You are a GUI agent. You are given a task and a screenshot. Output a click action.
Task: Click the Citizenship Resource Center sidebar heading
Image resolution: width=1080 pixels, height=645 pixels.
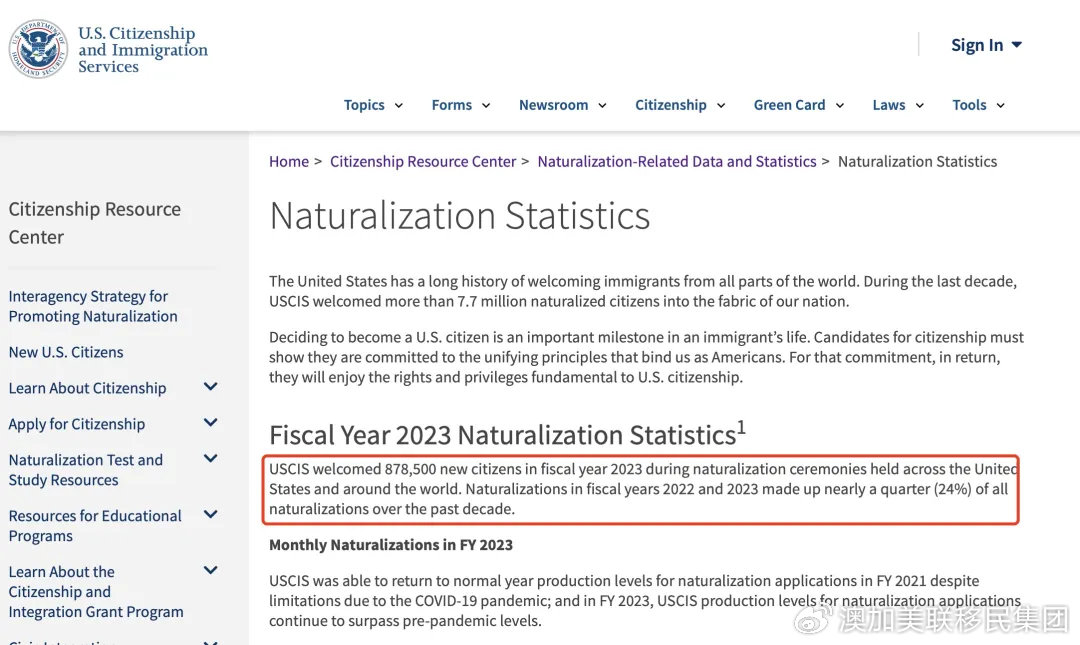[94, 223]
